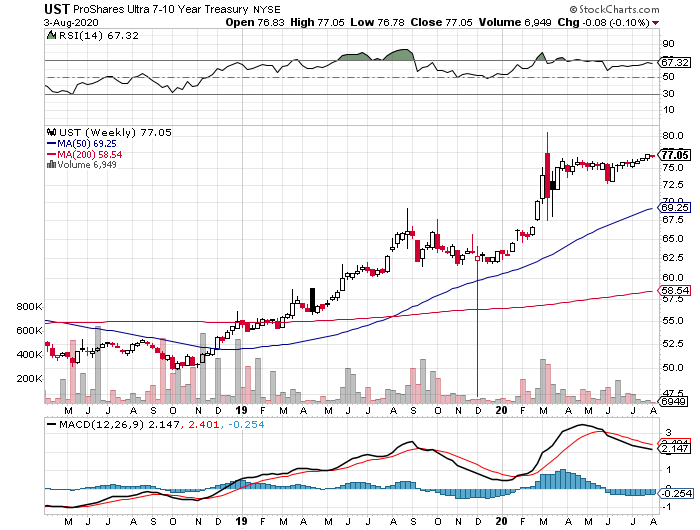Click the black MACD legend line
The width and height of the screenshot is (700, 530).
click(52, 425)
